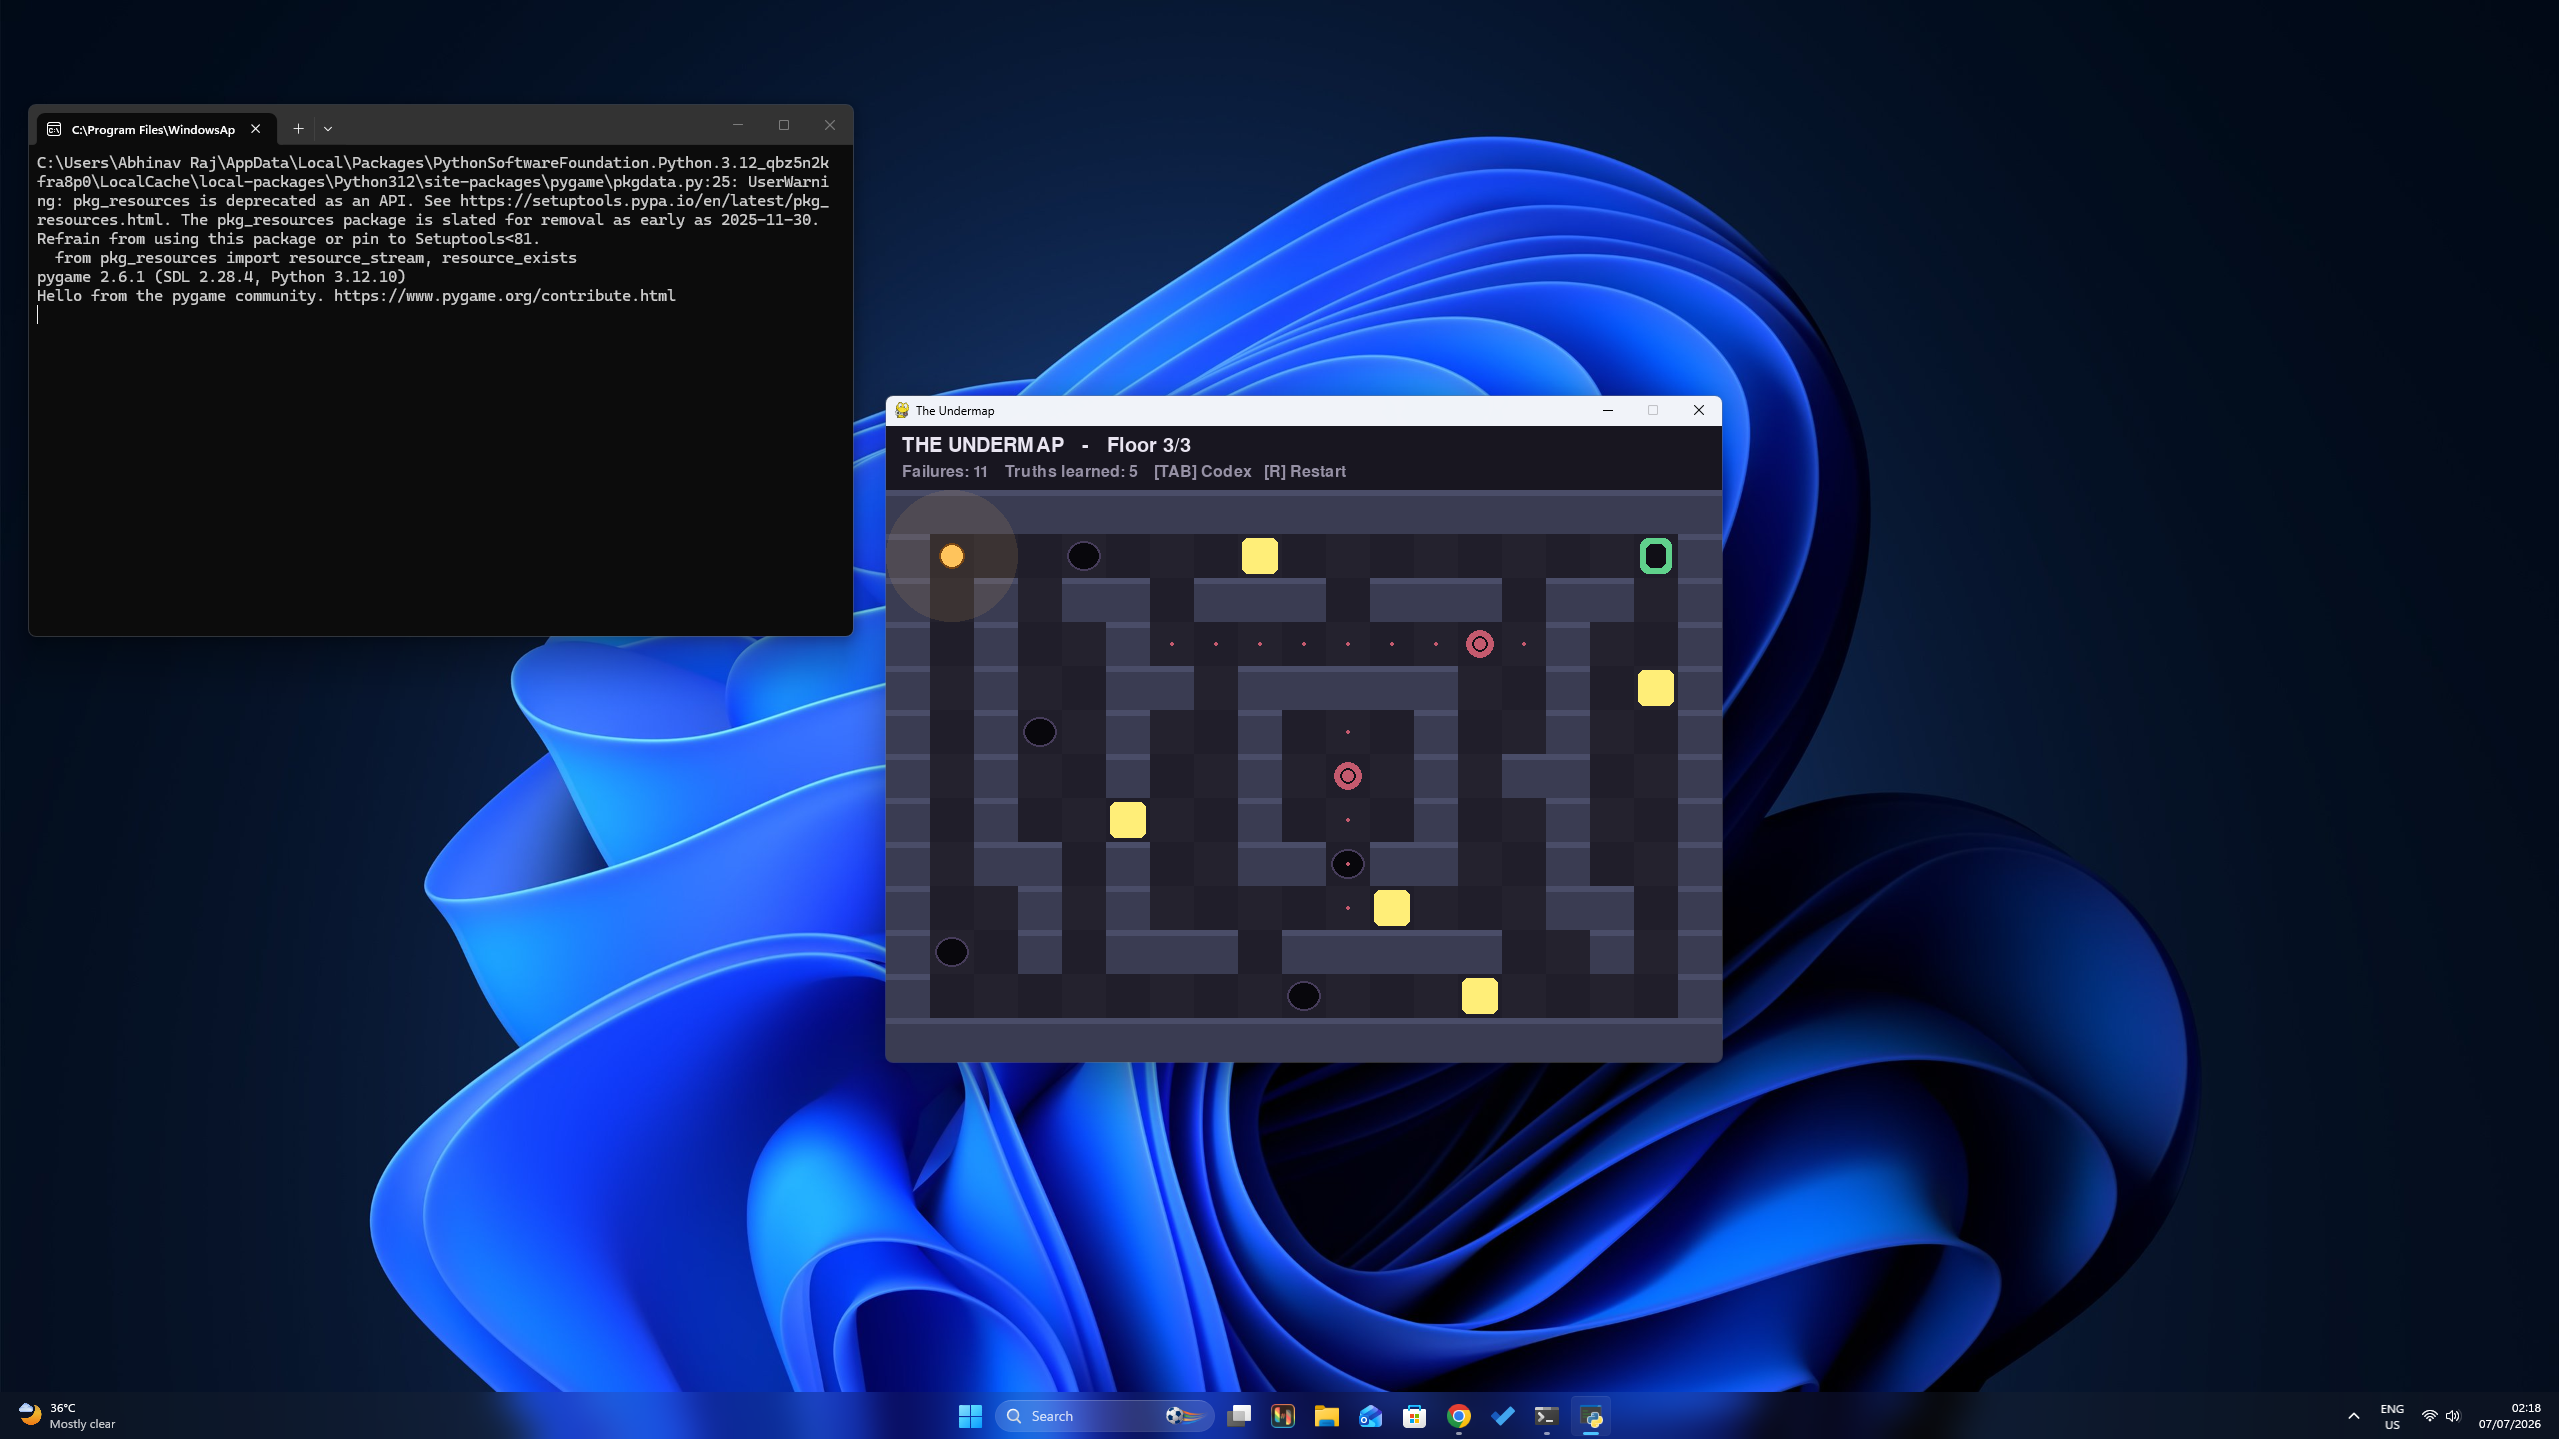This screenshot has width=2559, height=1439.
Task: Click the yellow tile in the top maze row
Action: (1259, 556)
